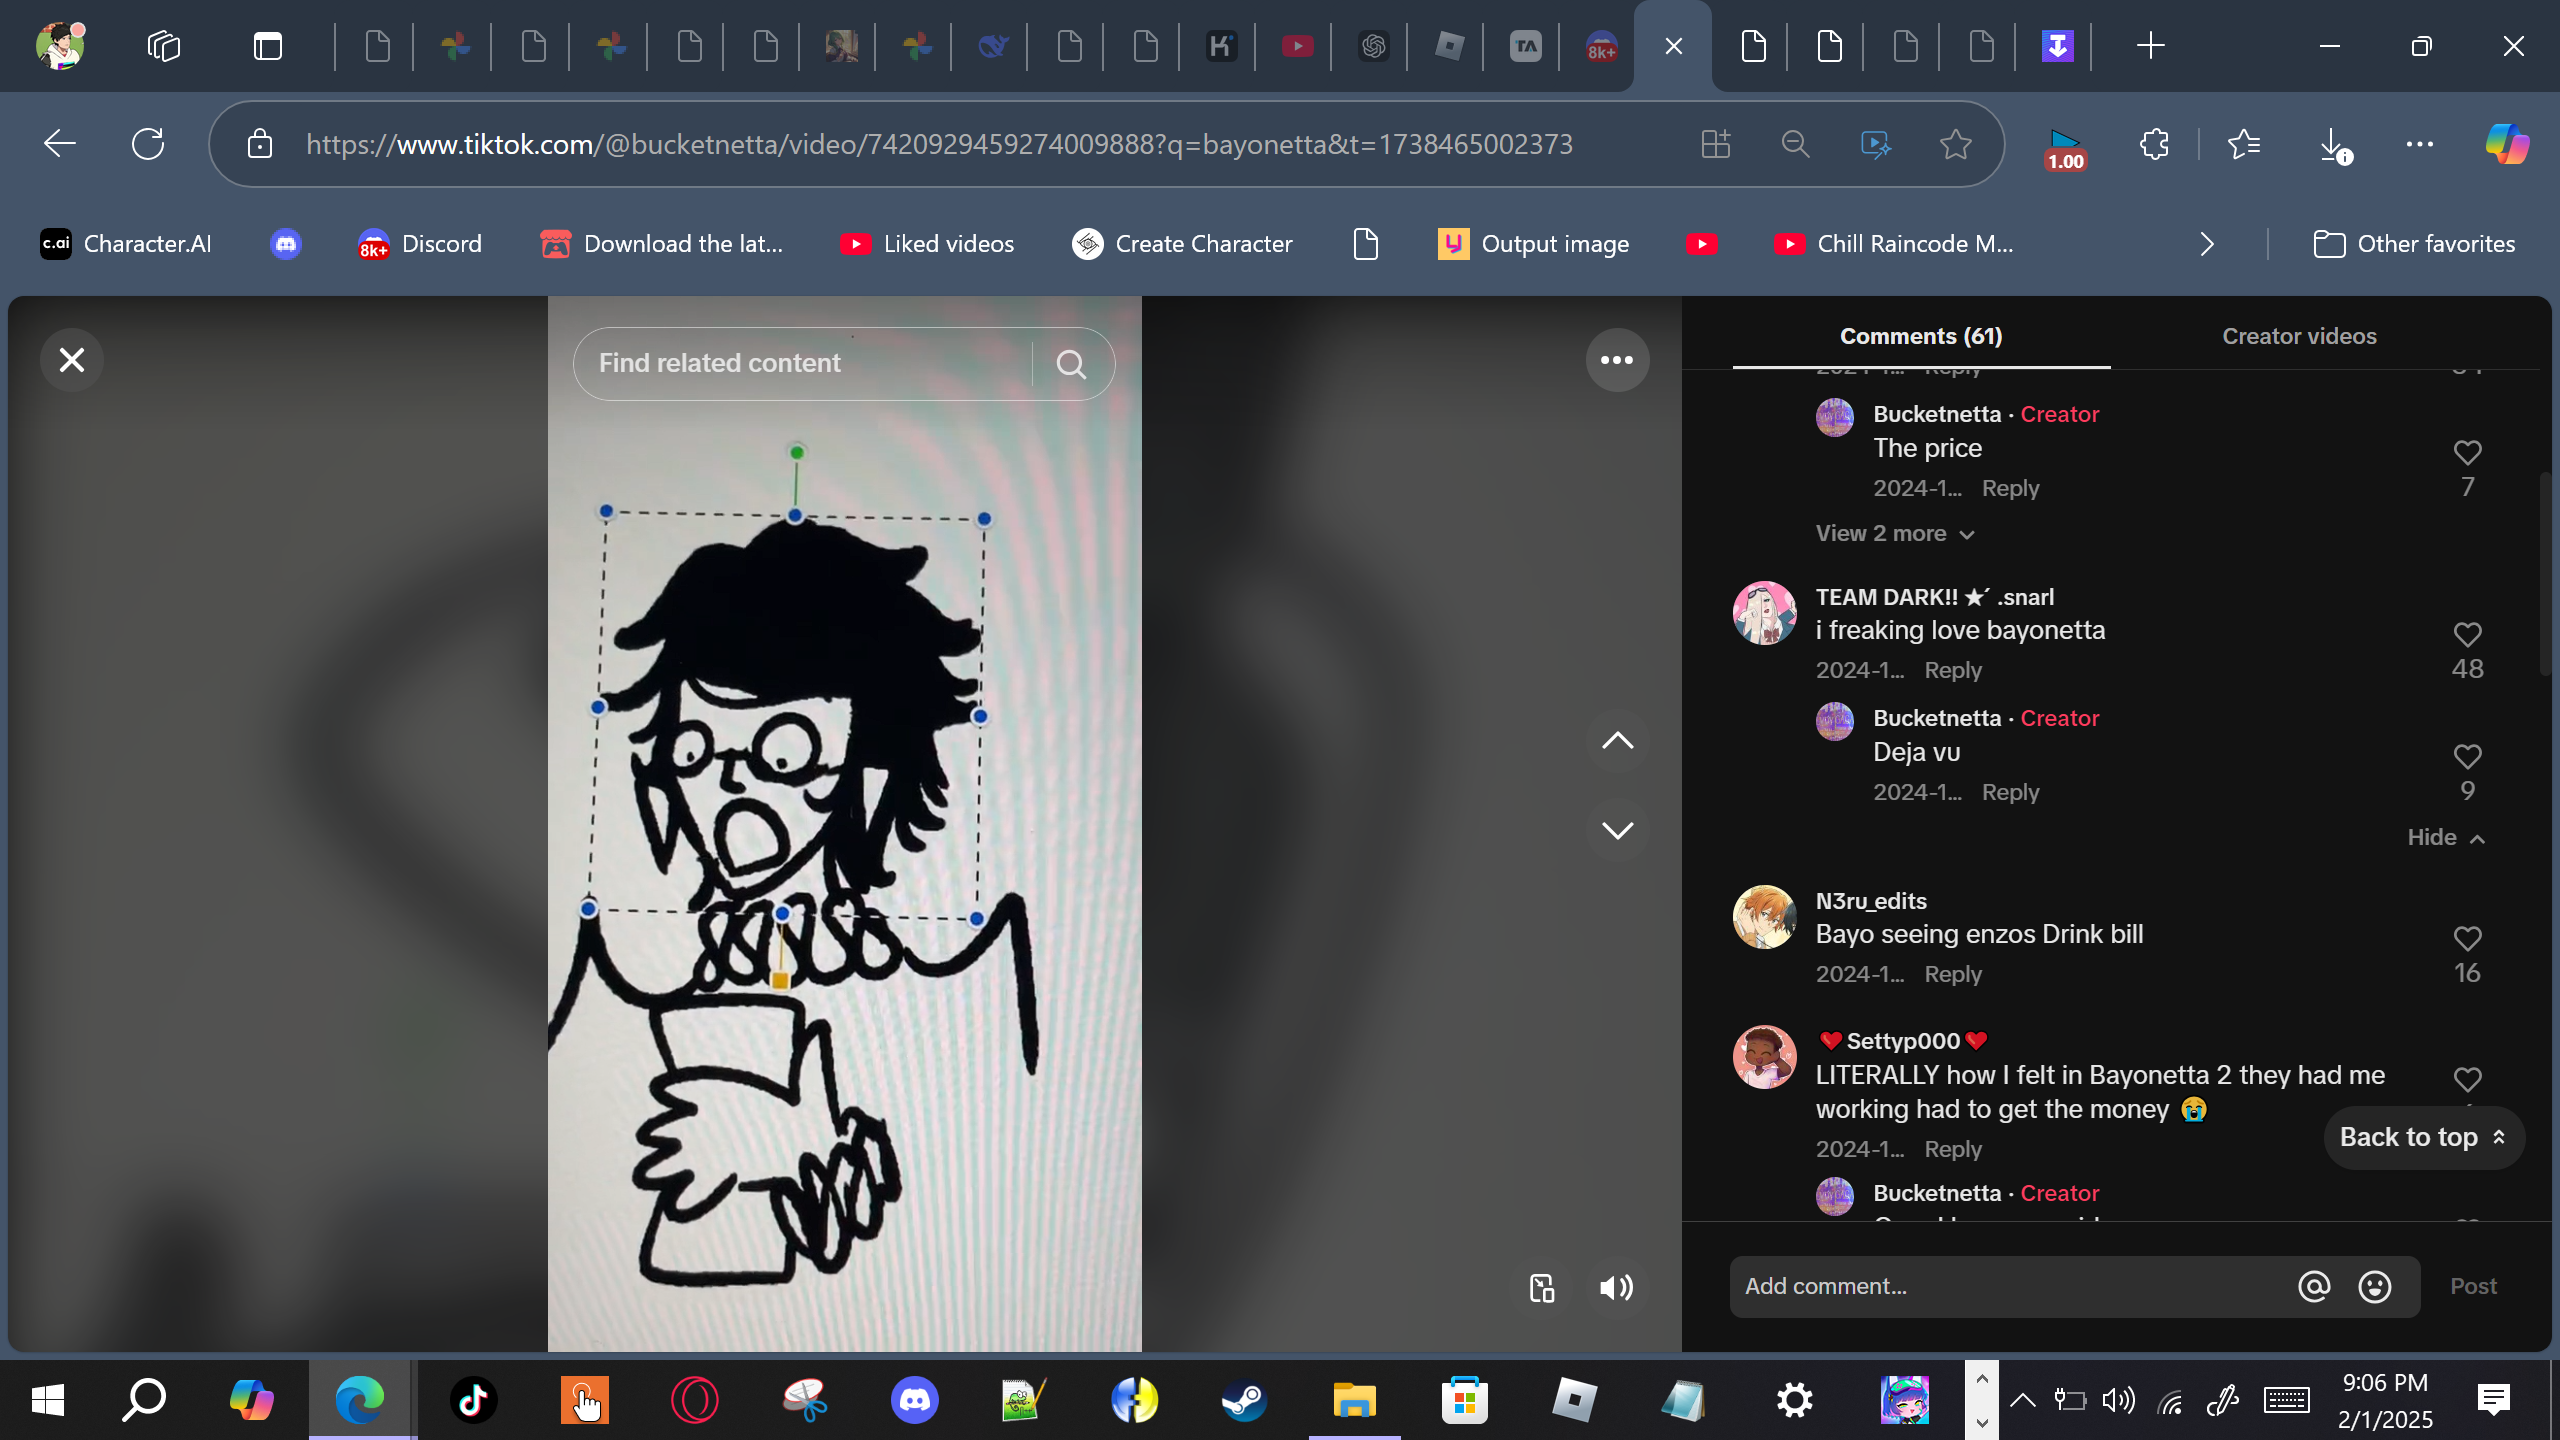This screenshot has height=1440, width=2560.
Task: Open the emoji picker in comment box
Action: click(x=2374, y=1286)
